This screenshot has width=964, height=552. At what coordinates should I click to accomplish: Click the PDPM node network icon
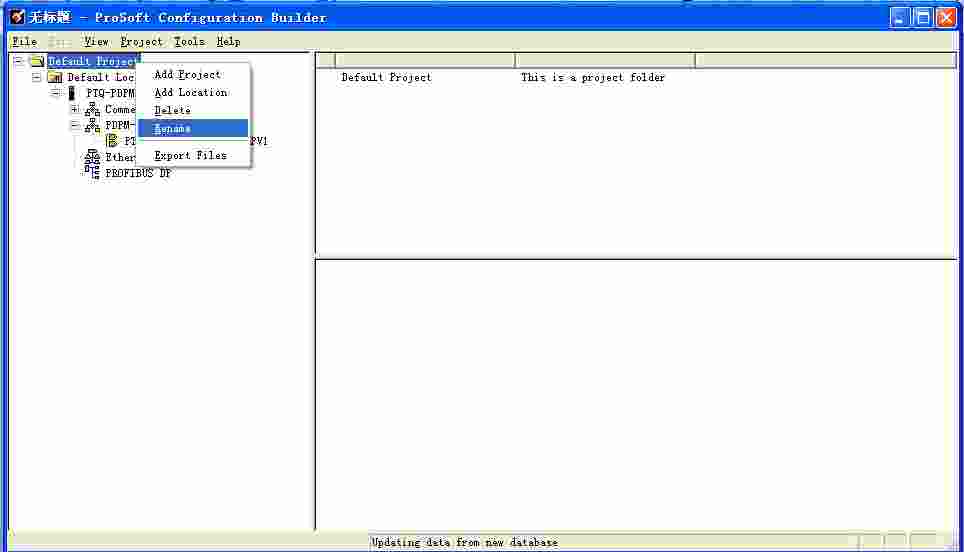pos(92,126)
